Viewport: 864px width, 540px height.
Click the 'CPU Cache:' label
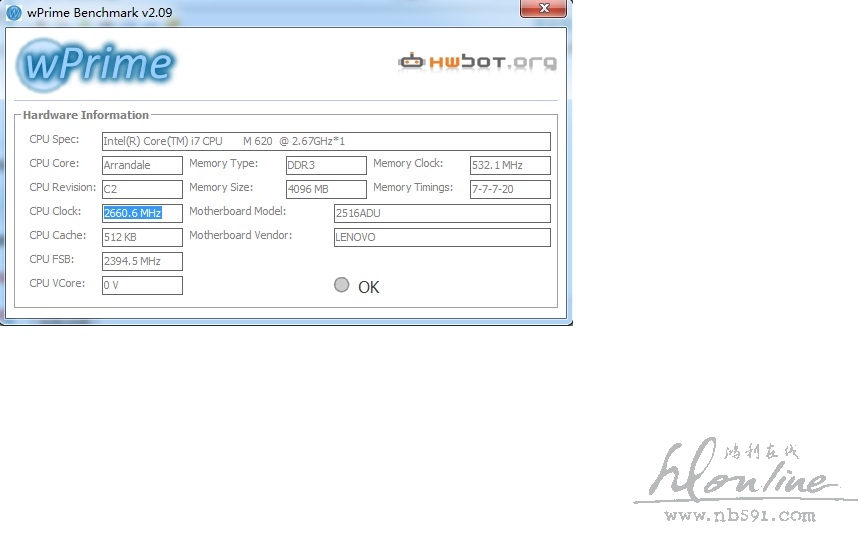click(57, 235)
